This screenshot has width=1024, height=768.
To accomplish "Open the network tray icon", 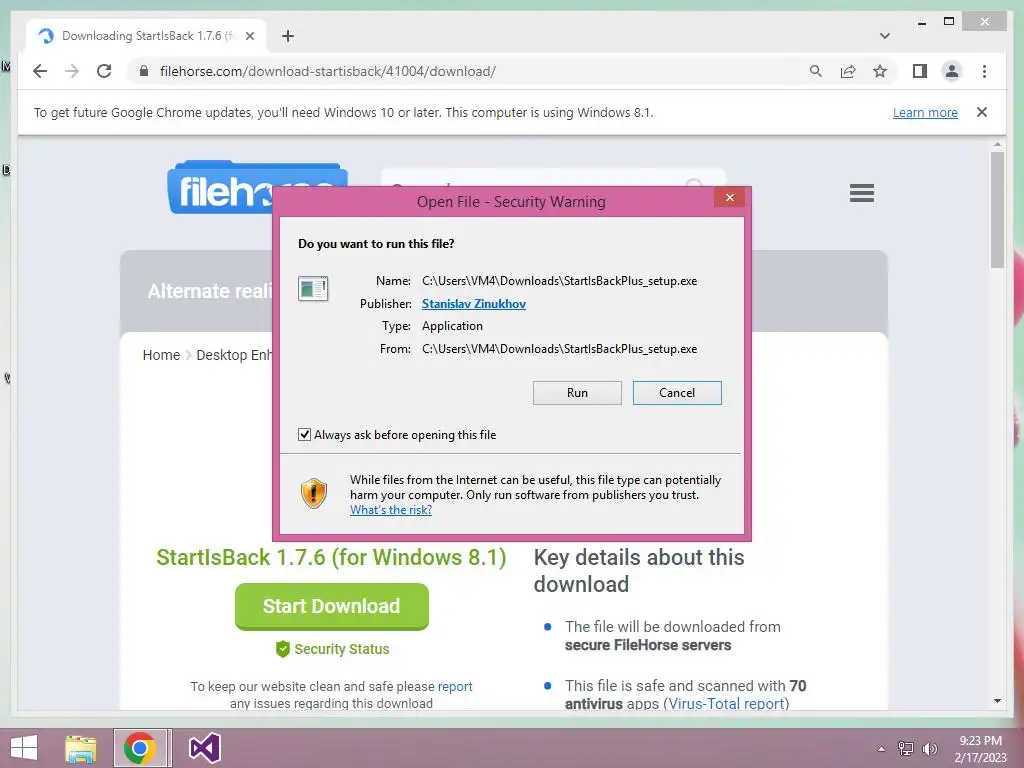I will click(x=906, y=748).
